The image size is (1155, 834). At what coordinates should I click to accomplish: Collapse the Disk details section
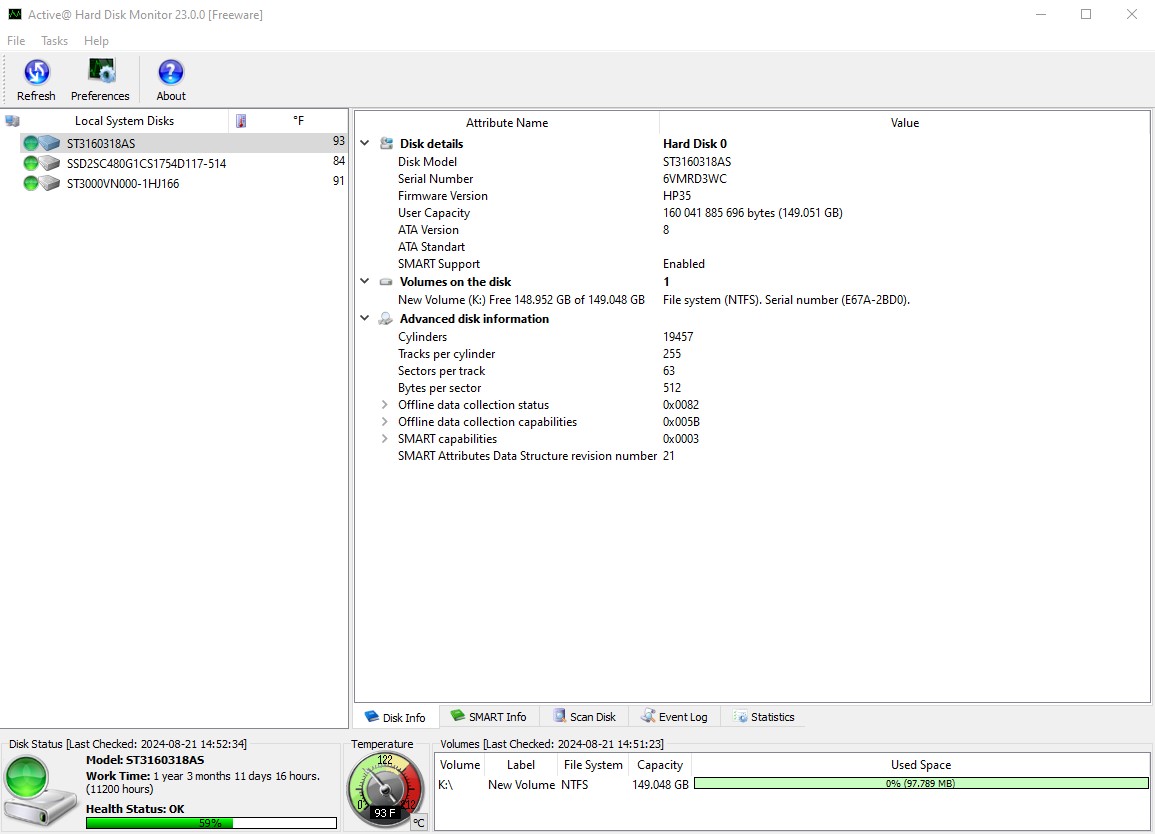365,144
